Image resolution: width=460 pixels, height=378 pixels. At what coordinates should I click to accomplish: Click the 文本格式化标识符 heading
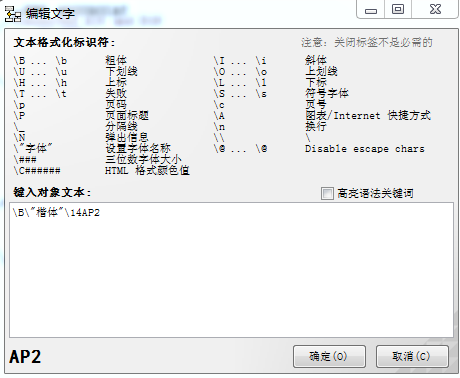[x=64, y=42]
